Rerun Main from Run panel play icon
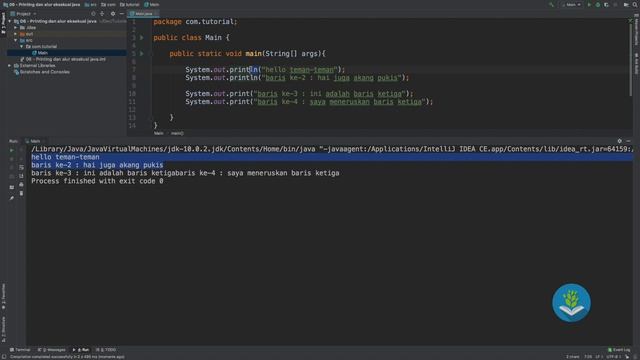 coord(12,150)
